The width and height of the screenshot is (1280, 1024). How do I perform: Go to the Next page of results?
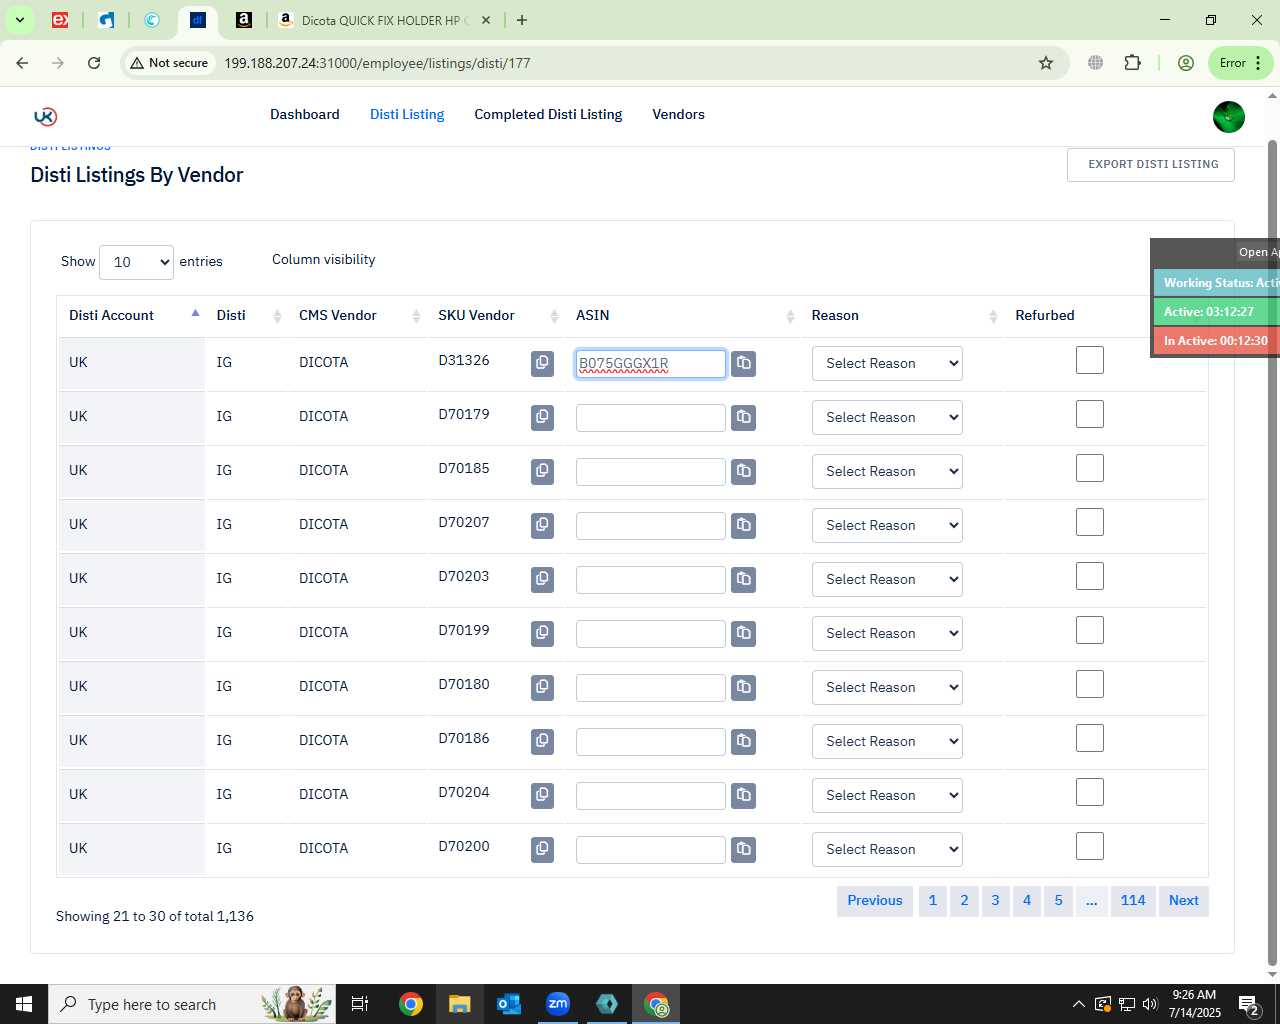(1184, 900)
